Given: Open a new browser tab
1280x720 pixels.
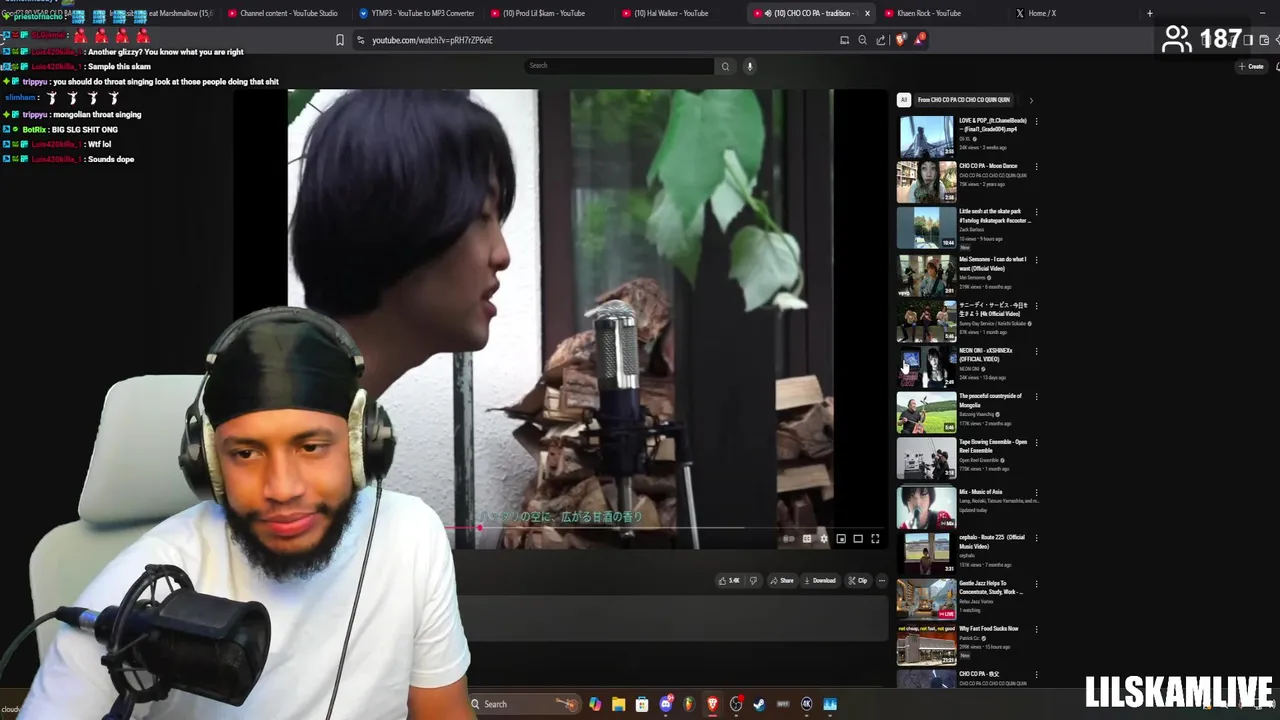Looking at the screenshot, I should (x=1149, y=13).
